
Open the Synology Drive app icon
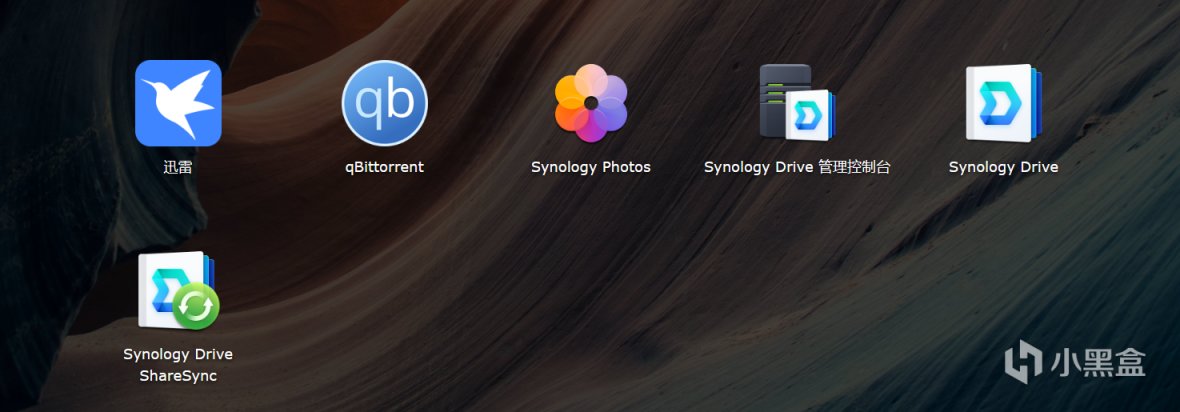pos(1003,103)
